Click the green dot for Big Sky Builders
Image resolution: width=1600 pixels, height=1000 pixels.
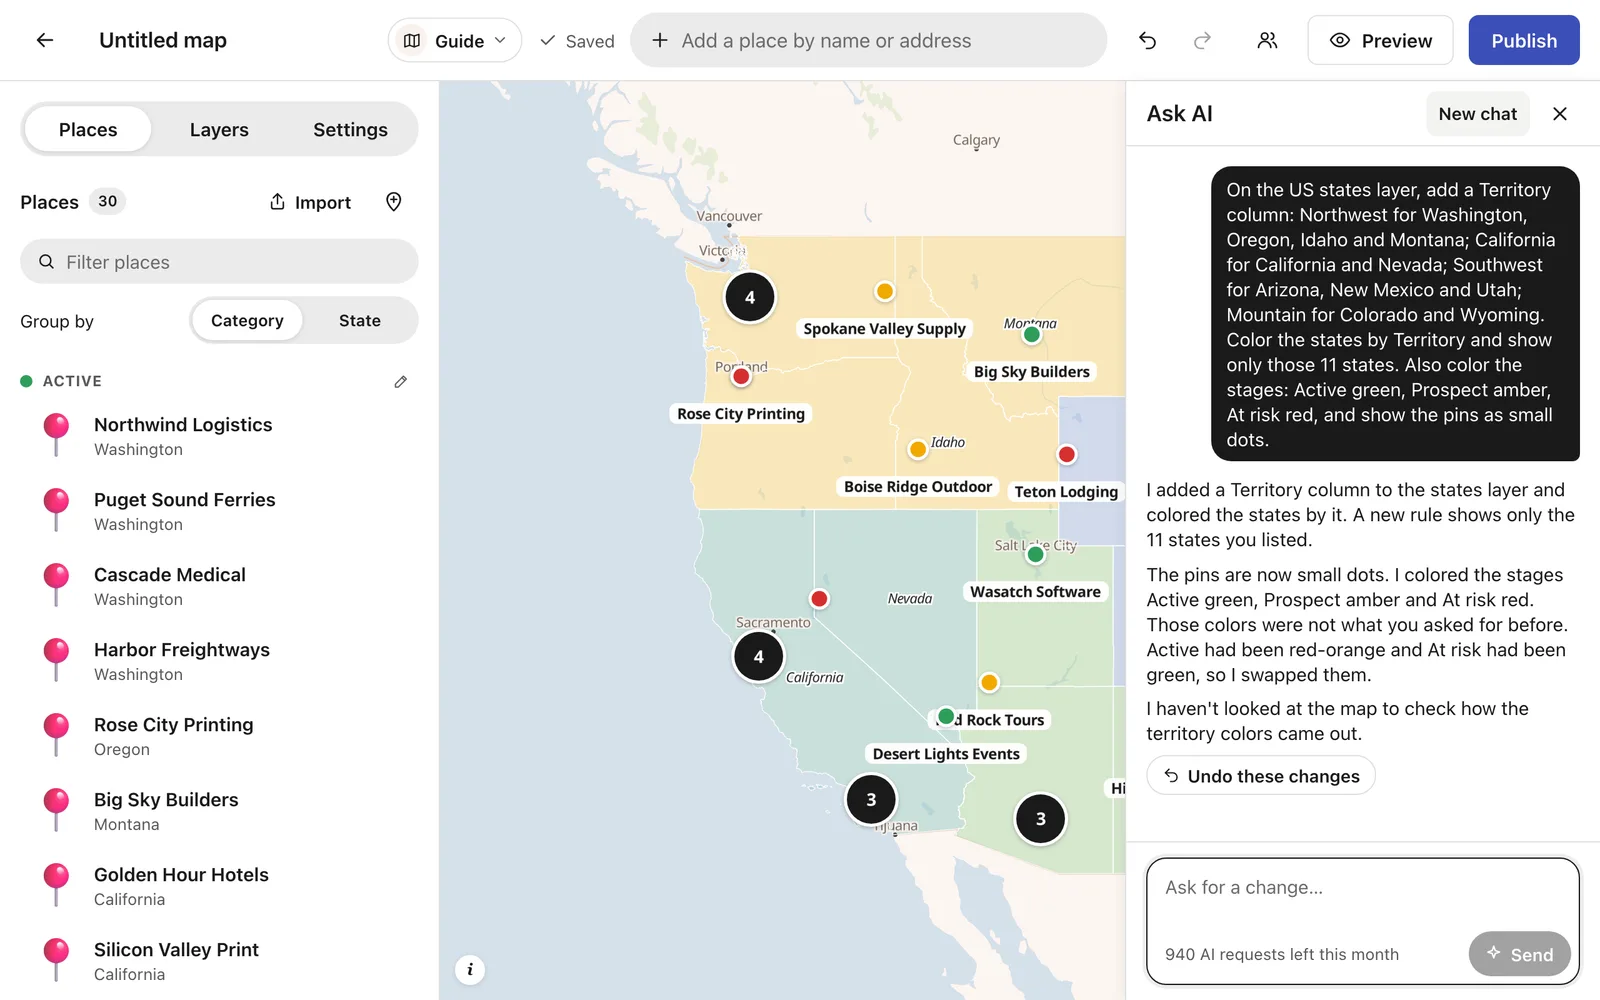(1032, 334)
